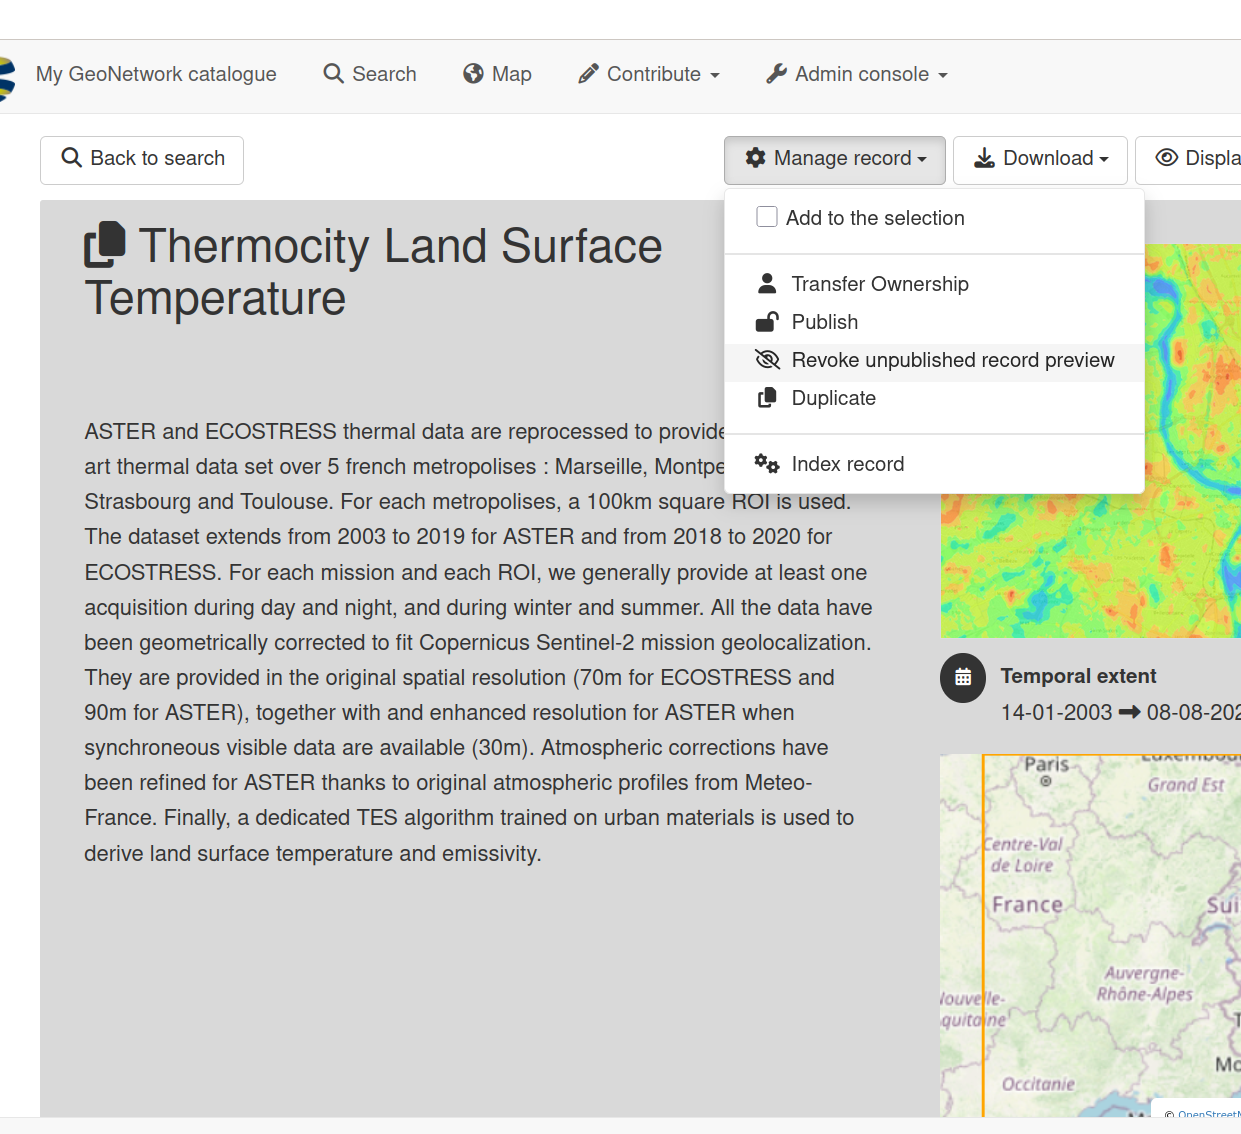
Task: Click the pencil icon beside Contribute
Action: [588, 74]
